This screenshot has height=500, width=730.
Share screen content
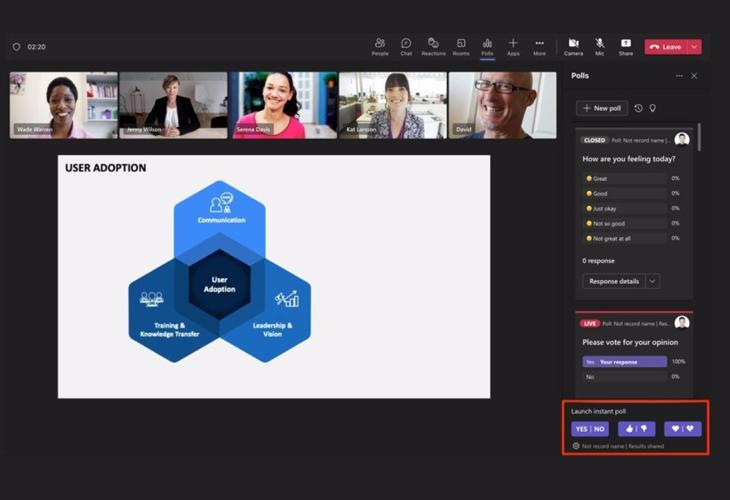pyautogui.click(x=625, y=46)
